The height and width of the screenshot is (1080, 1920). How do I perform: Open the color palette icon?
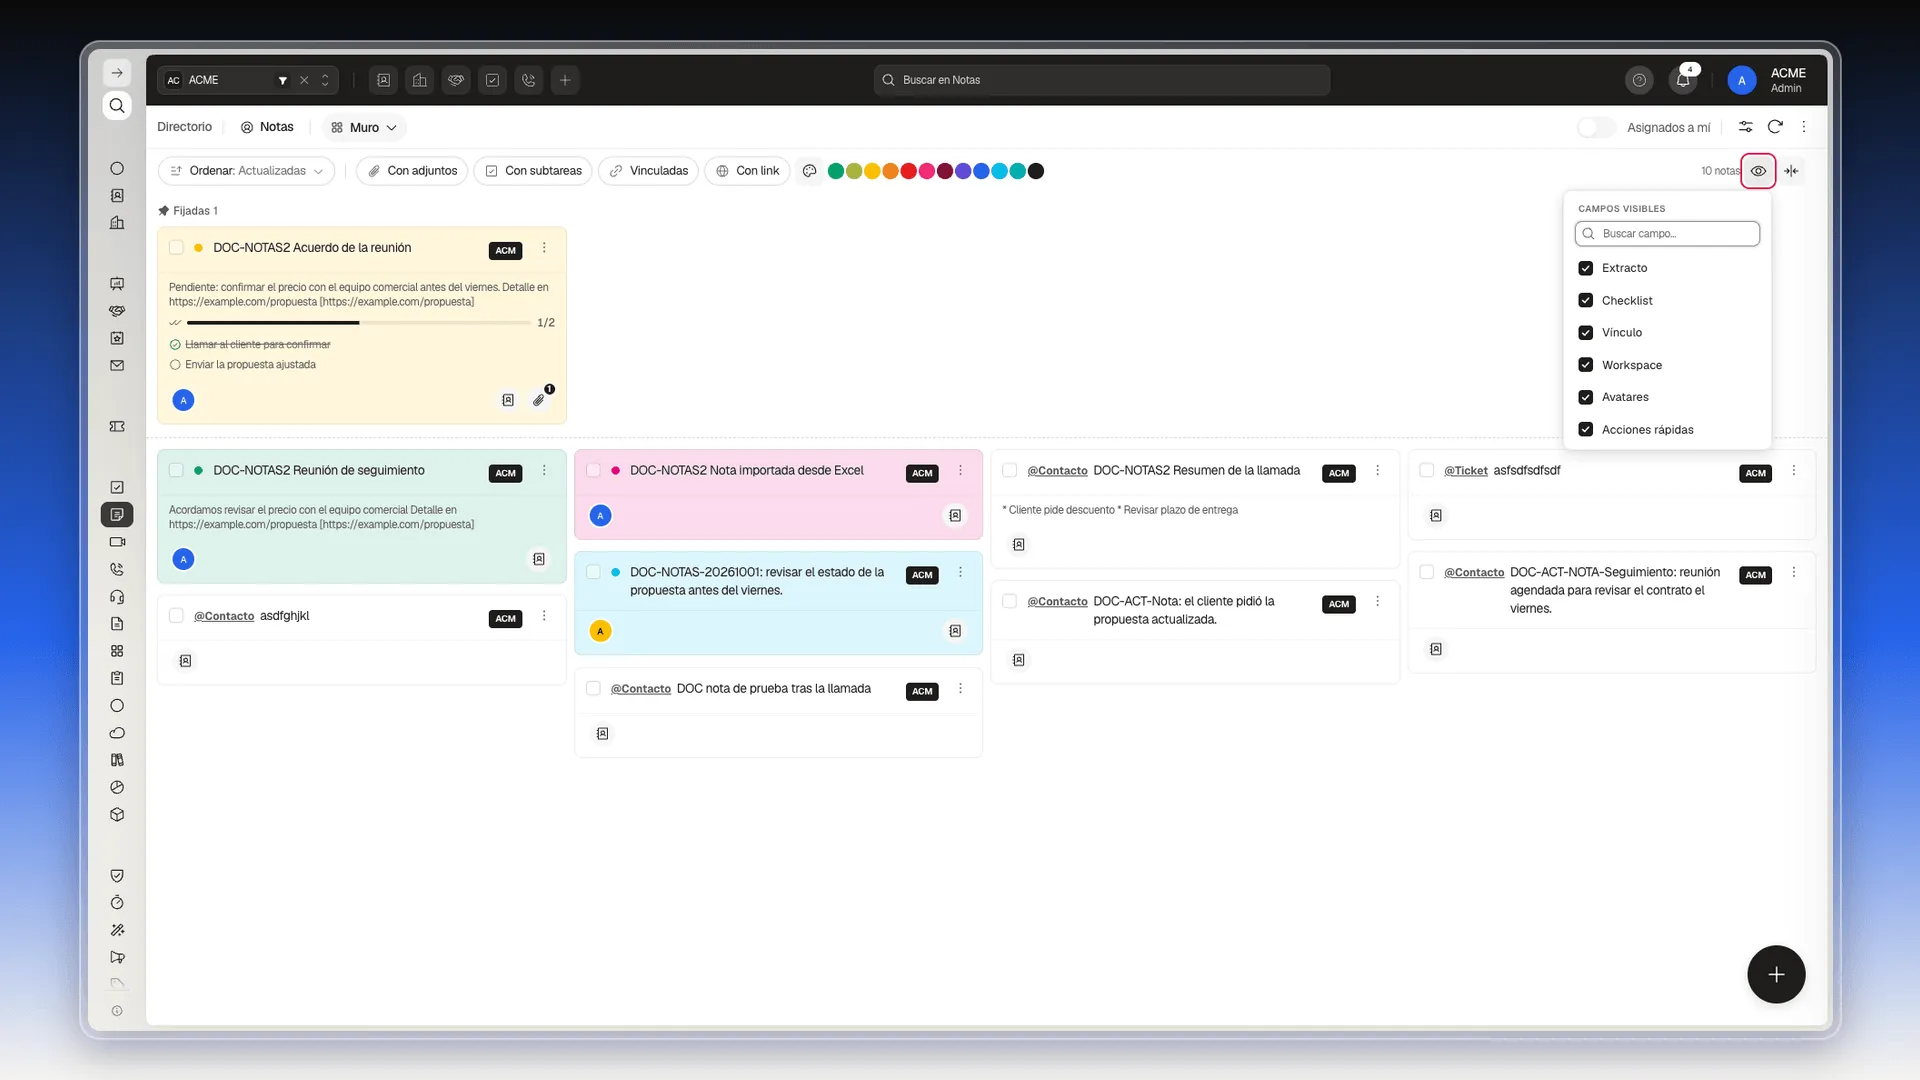(x=809, y=171)
